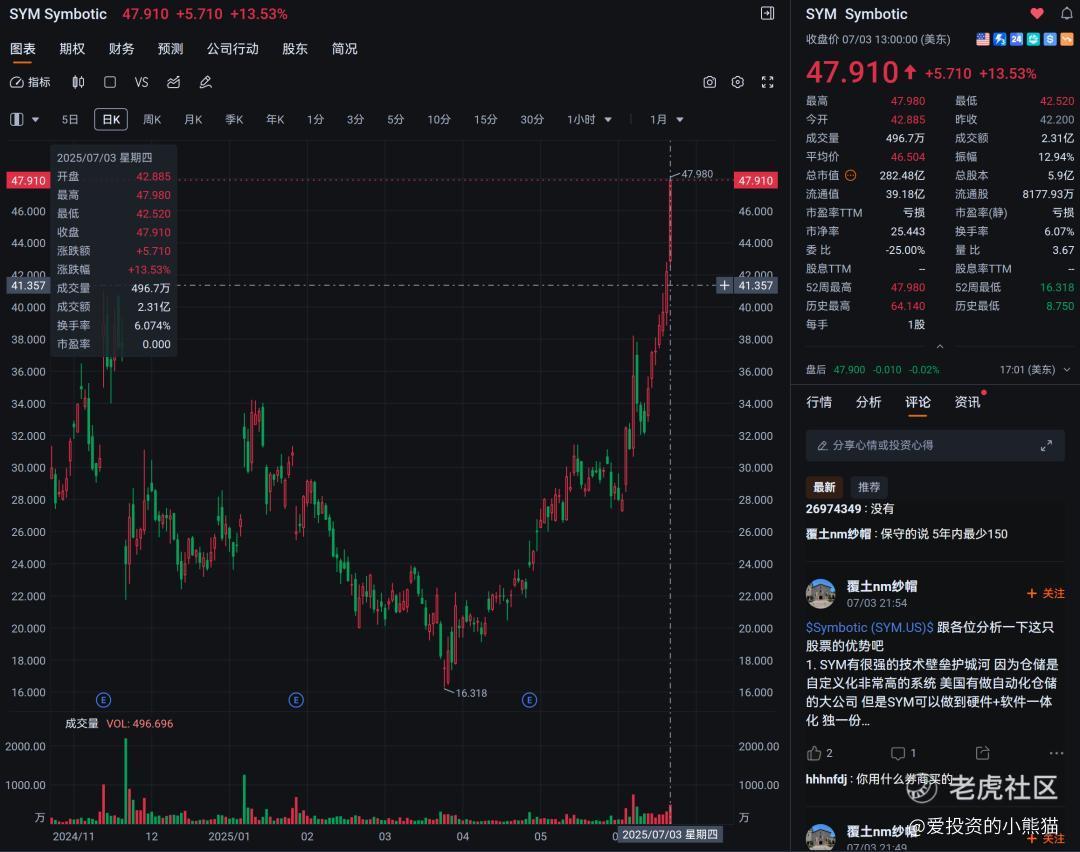The image size is (1080, 852).
Task: Click the first earnings E marker
Action: point(103,700)
